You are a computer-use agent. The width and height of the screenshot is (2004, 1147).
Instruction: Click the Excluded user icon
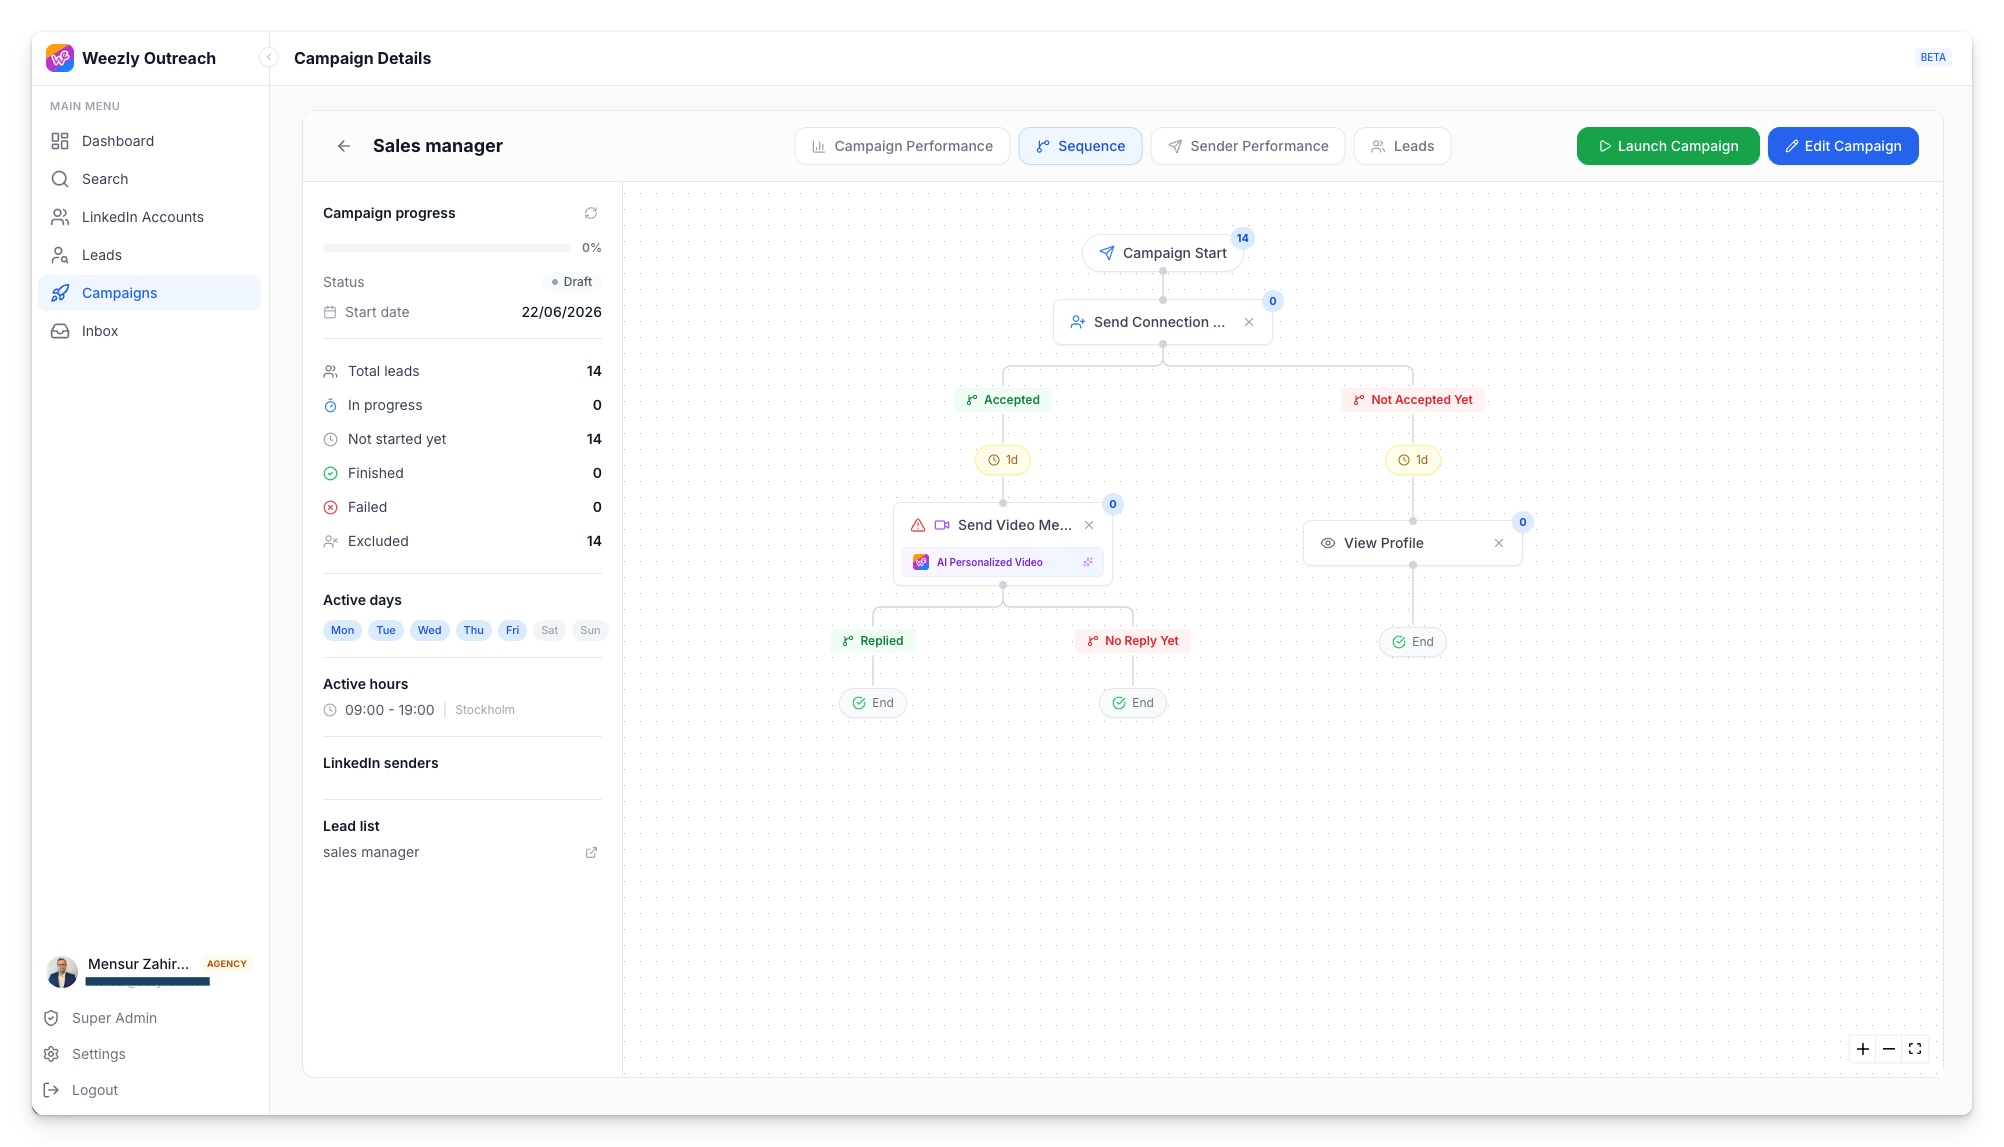[330, 541]
